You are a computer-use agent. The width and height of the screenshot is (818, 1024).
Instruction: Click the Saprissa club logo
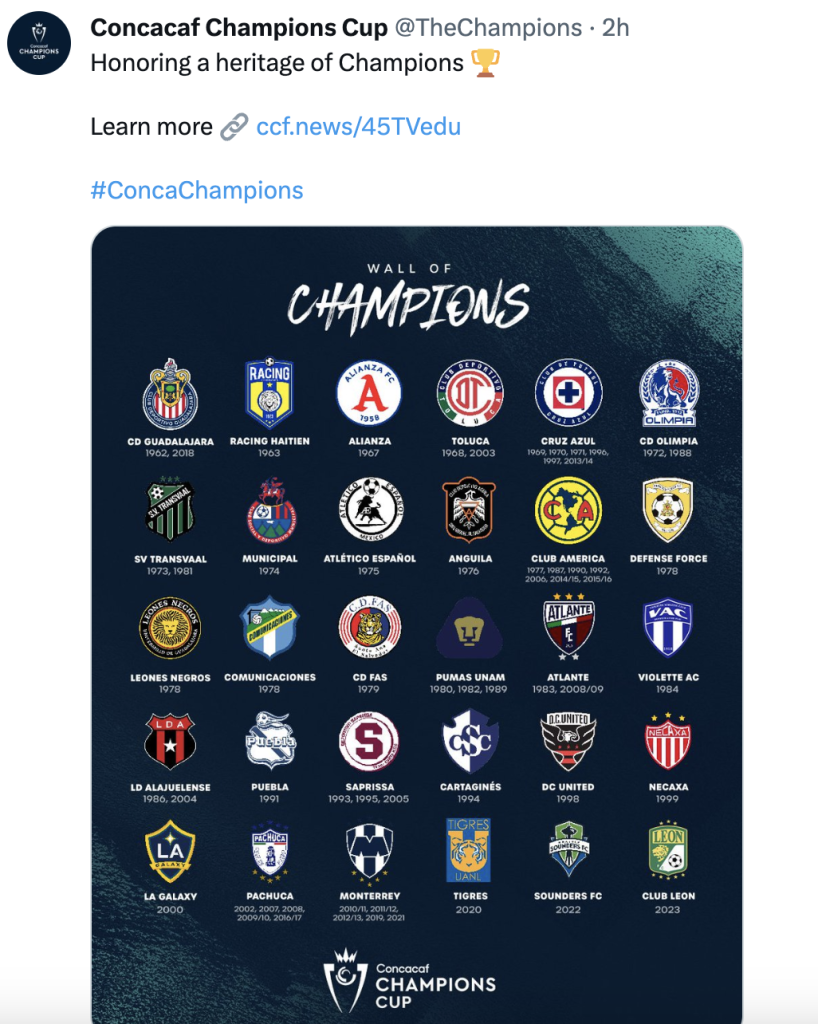(x=369, y=742)
